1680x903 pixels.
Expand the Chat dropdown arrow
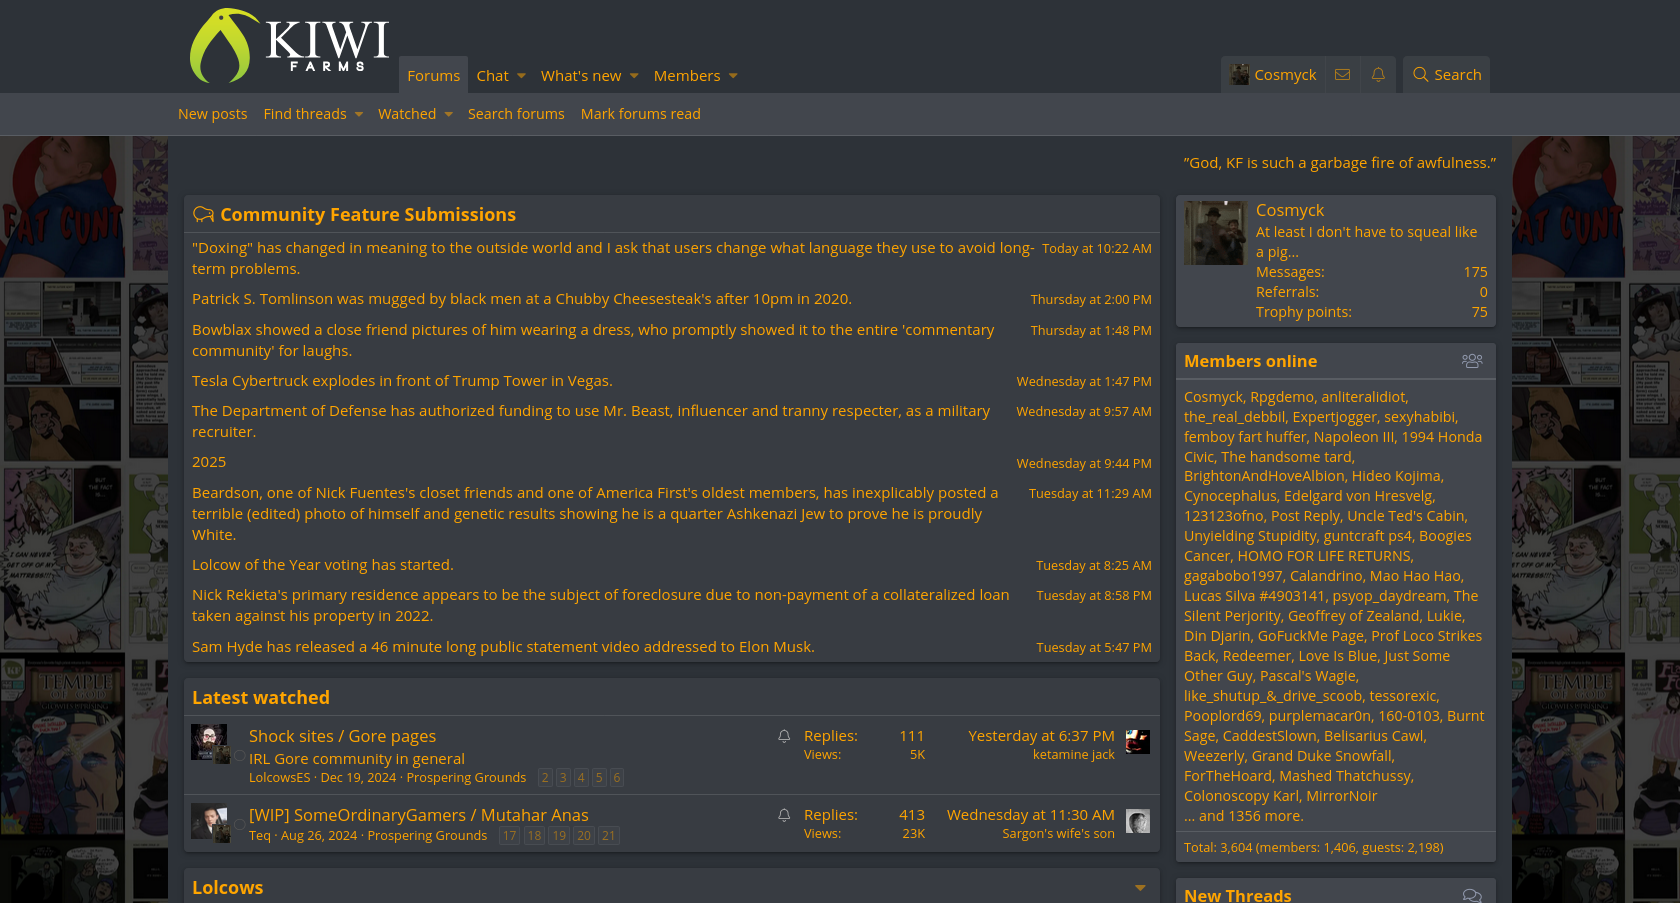click(x=521, y=76)
